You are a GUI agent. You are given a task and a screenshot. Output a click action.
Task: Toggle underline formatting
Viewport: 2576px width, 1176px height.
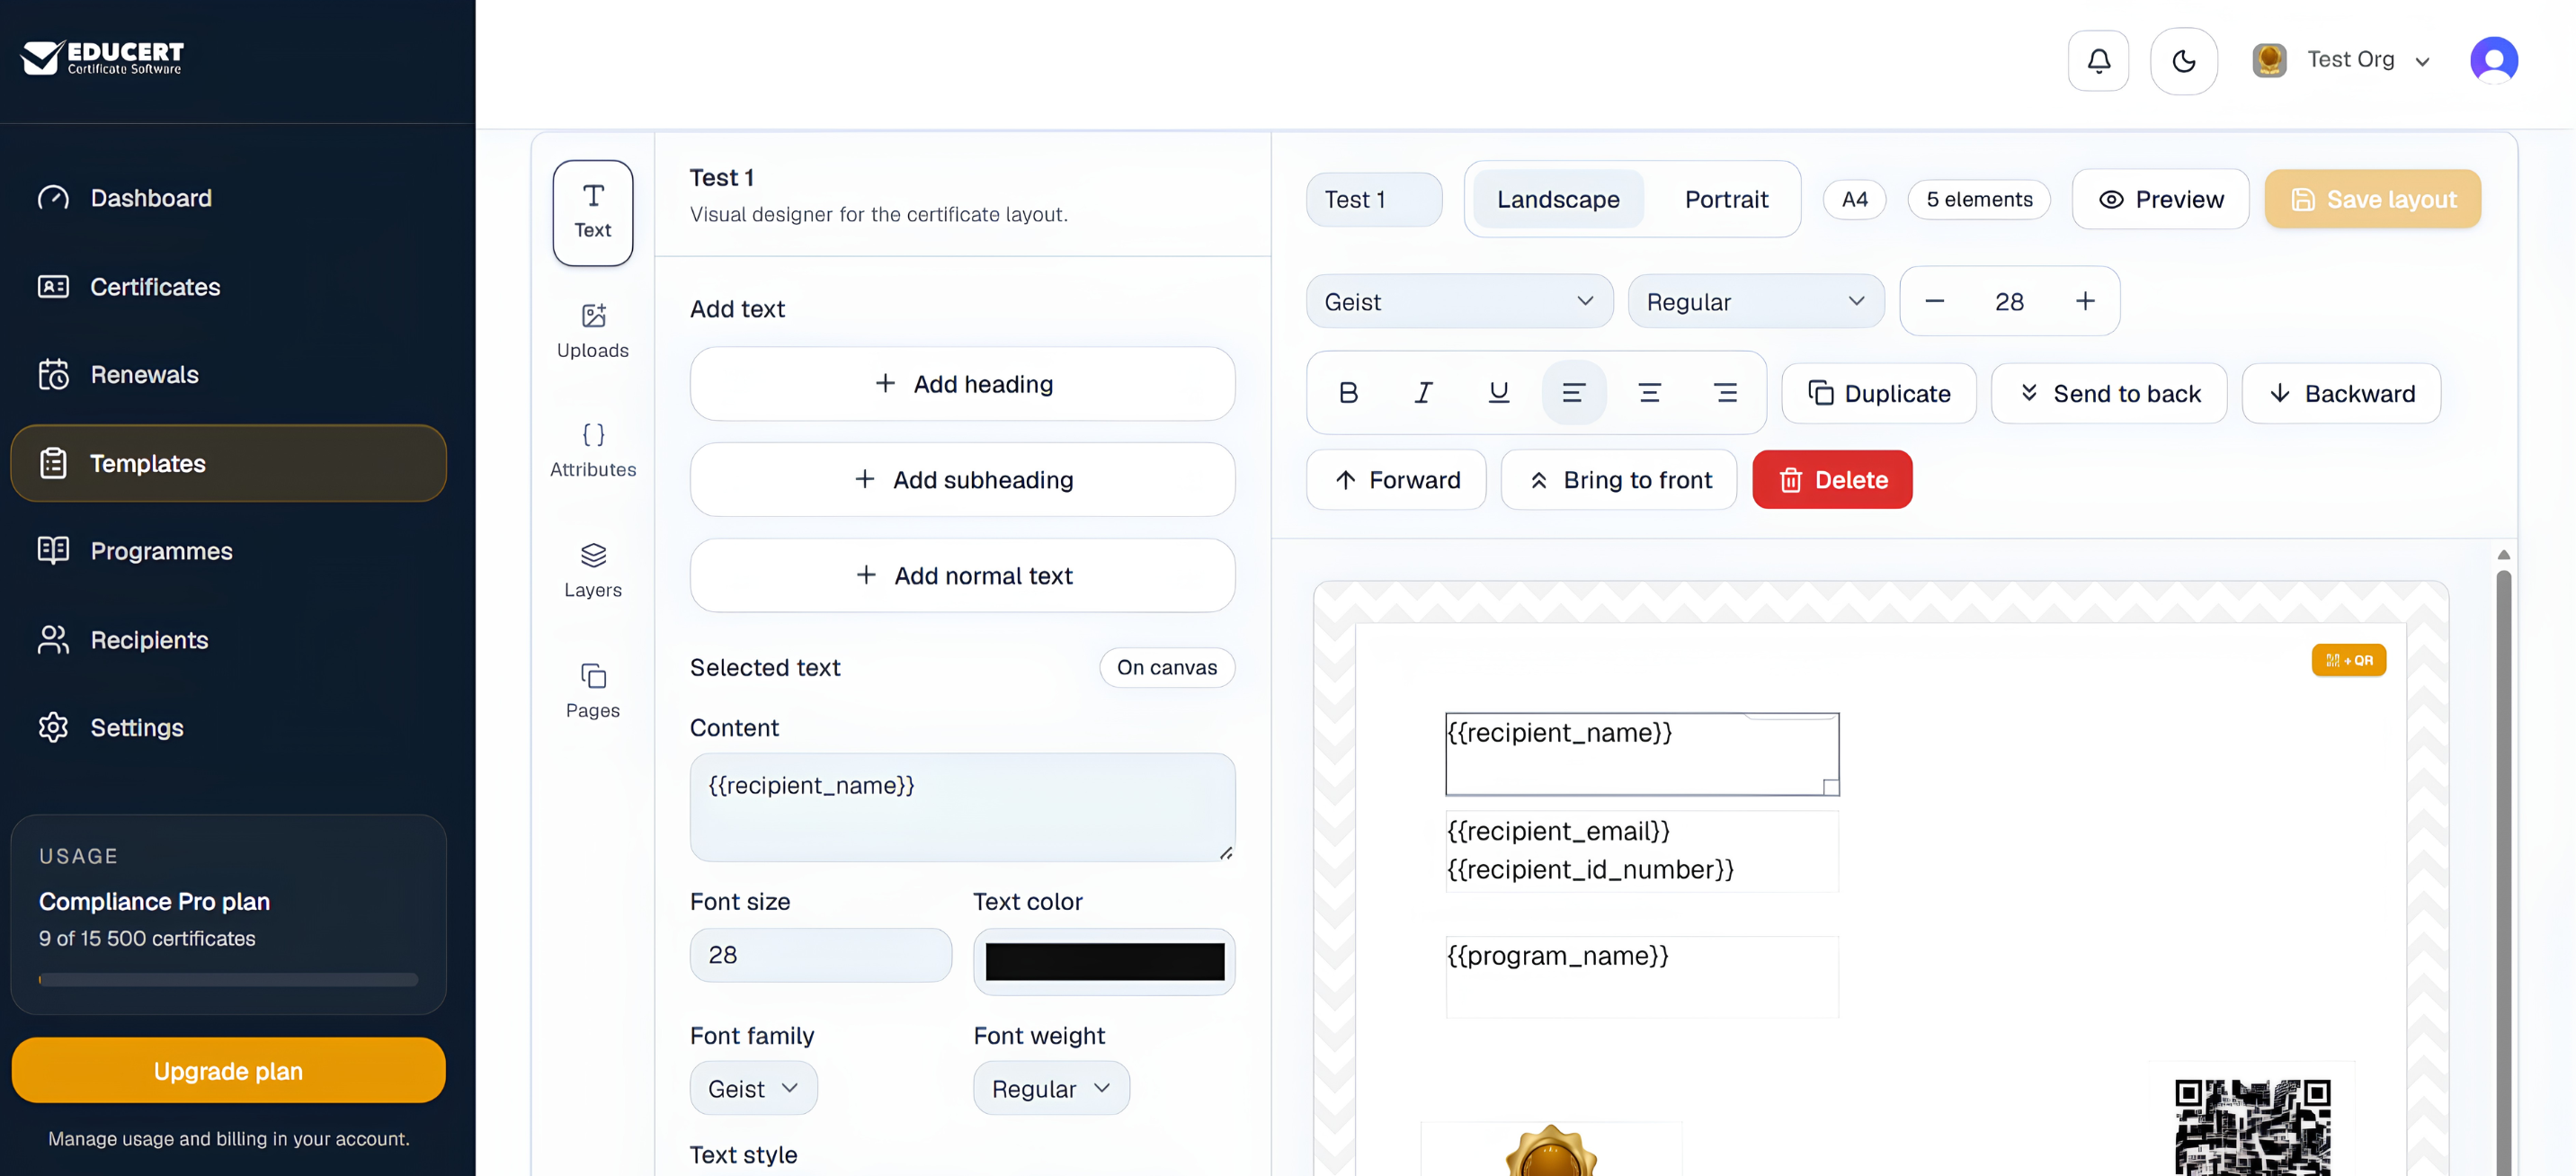pos(1498,393)
